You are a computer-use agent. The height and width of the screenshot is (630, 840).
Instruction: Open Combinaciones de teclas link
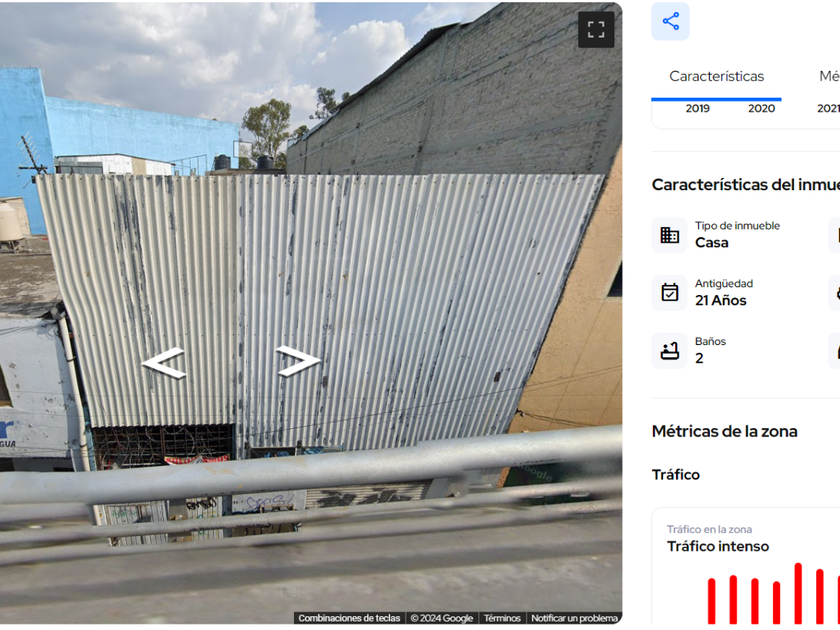pos(349,618)
